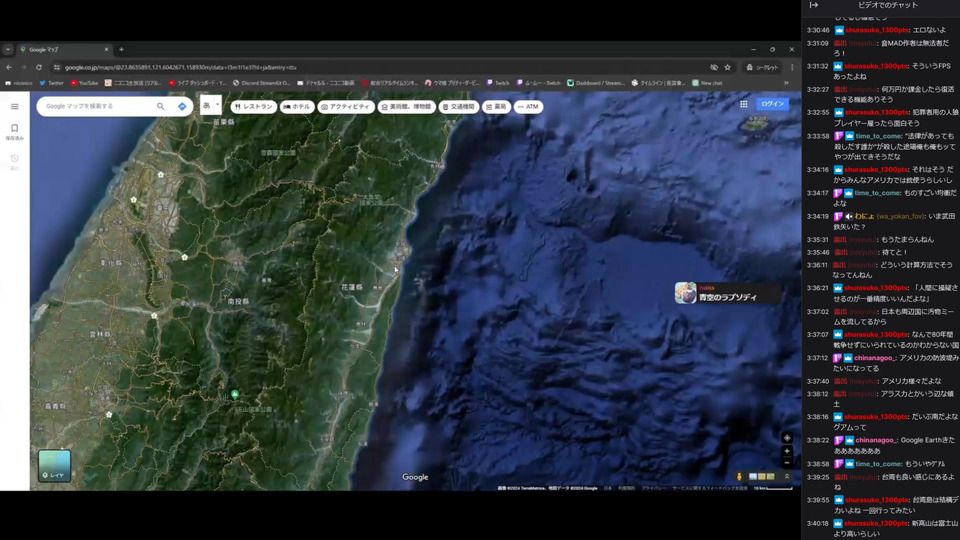
Task: Open the シークレット incognito indicator
Action: [x=762, y=67]
